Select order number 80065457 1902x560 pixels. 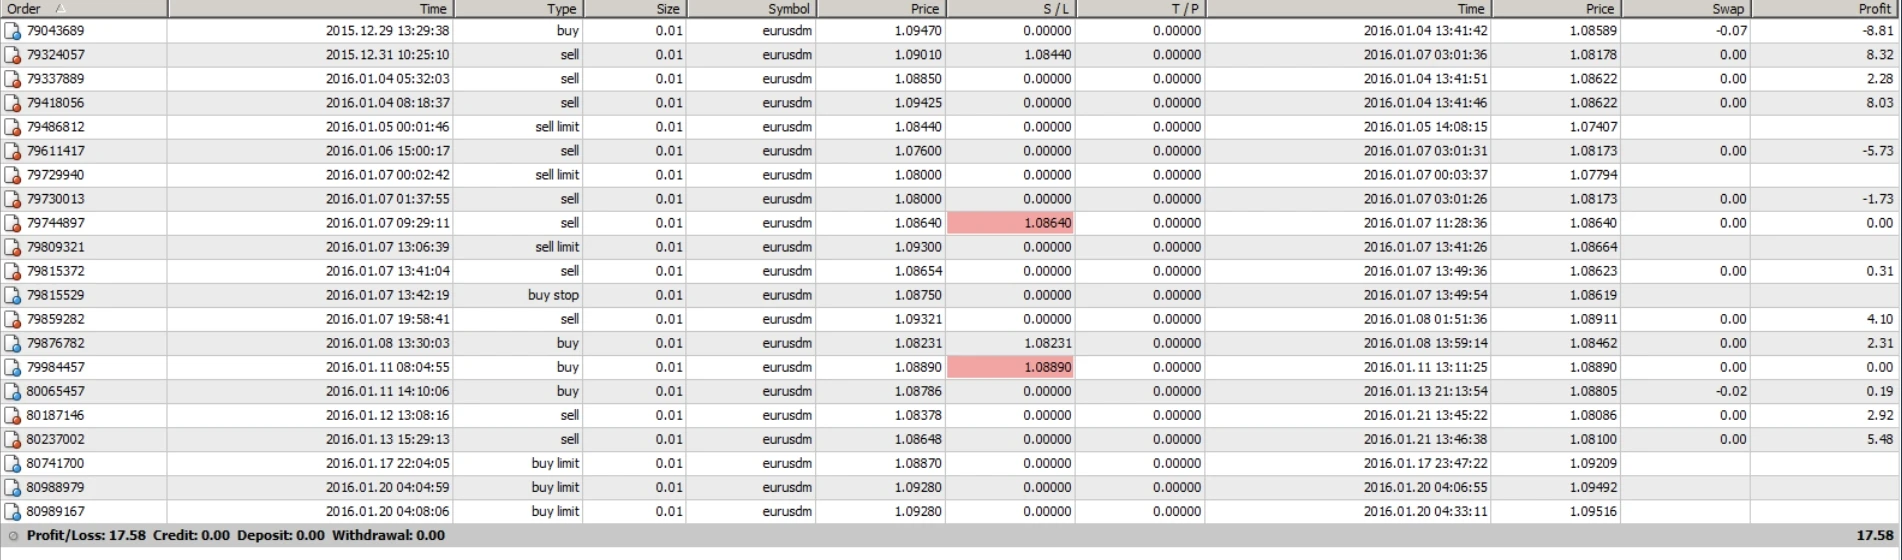pos(55,391)
